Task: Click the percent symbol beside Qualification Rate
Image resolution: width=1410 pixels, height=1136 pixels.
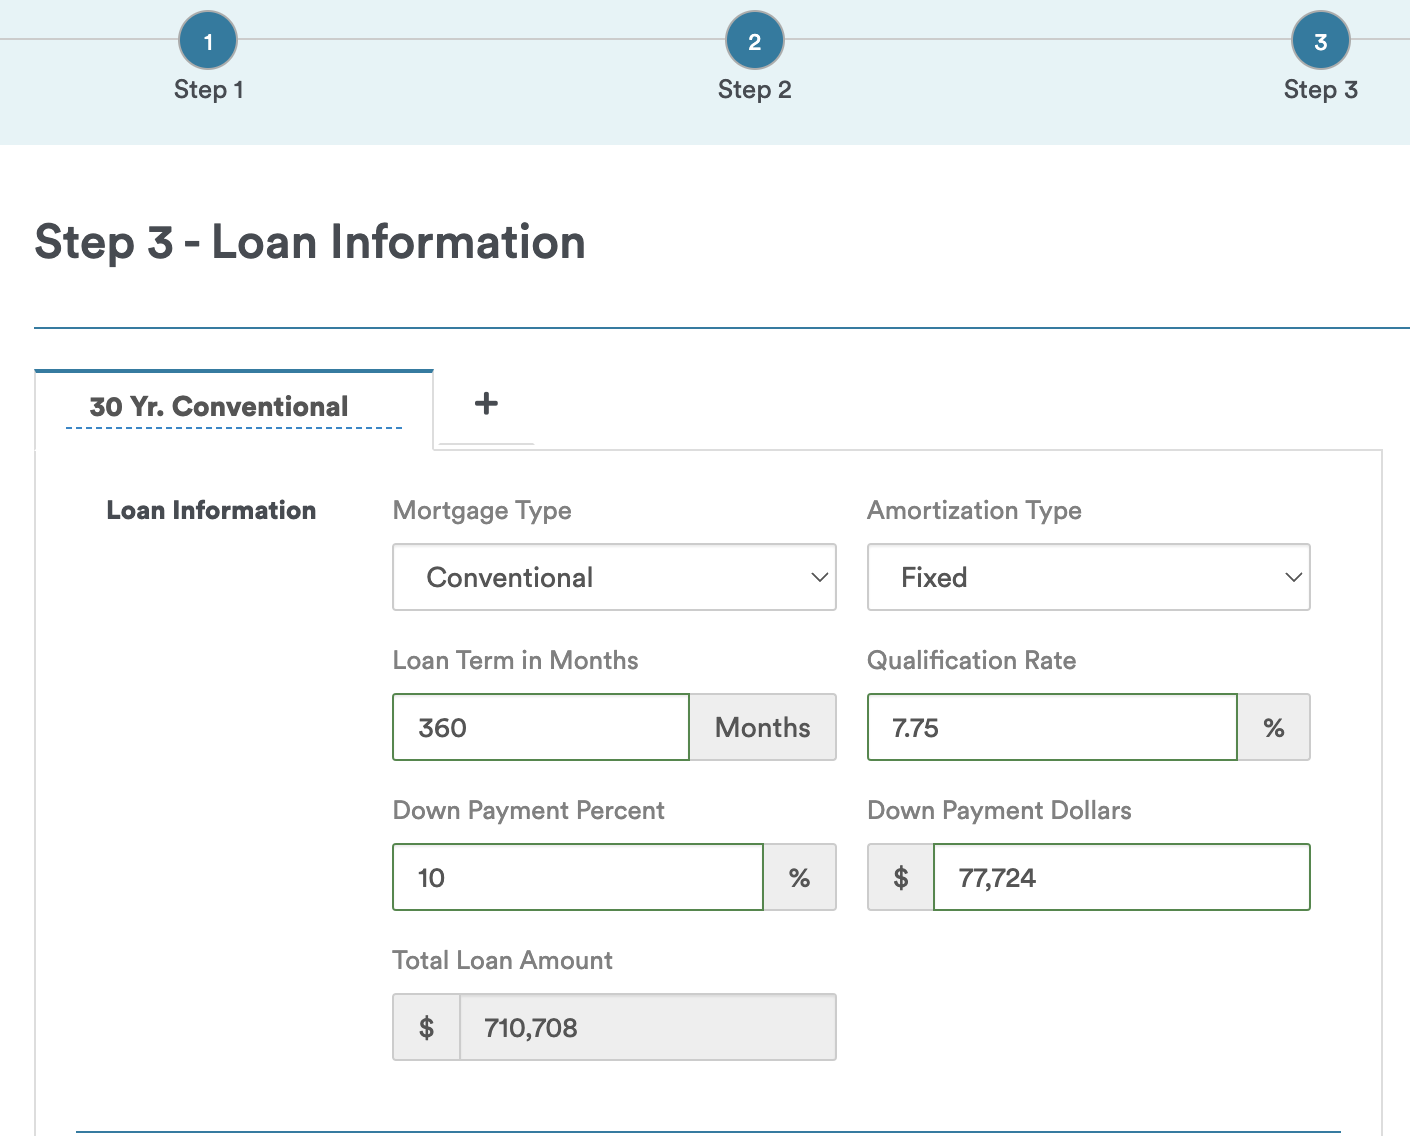Action: tap(1273, 728)
